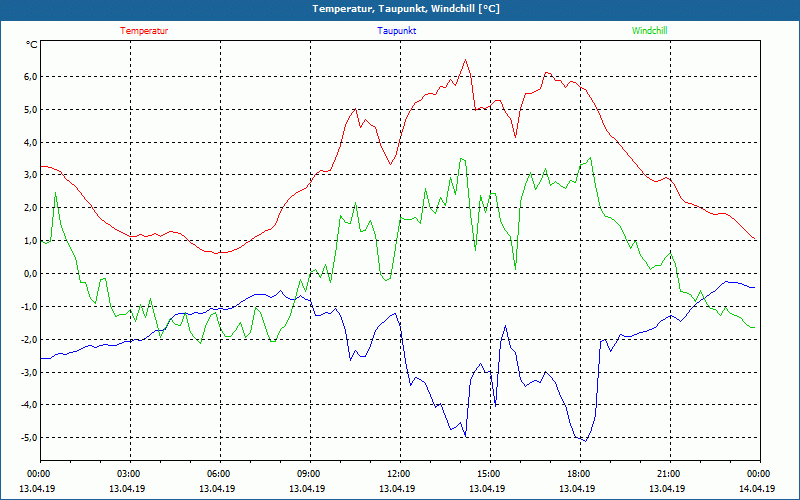Viewport: 800px width, 500px height.
Task: Click the 1,0 y-axis value
Action: pos(31,241)
